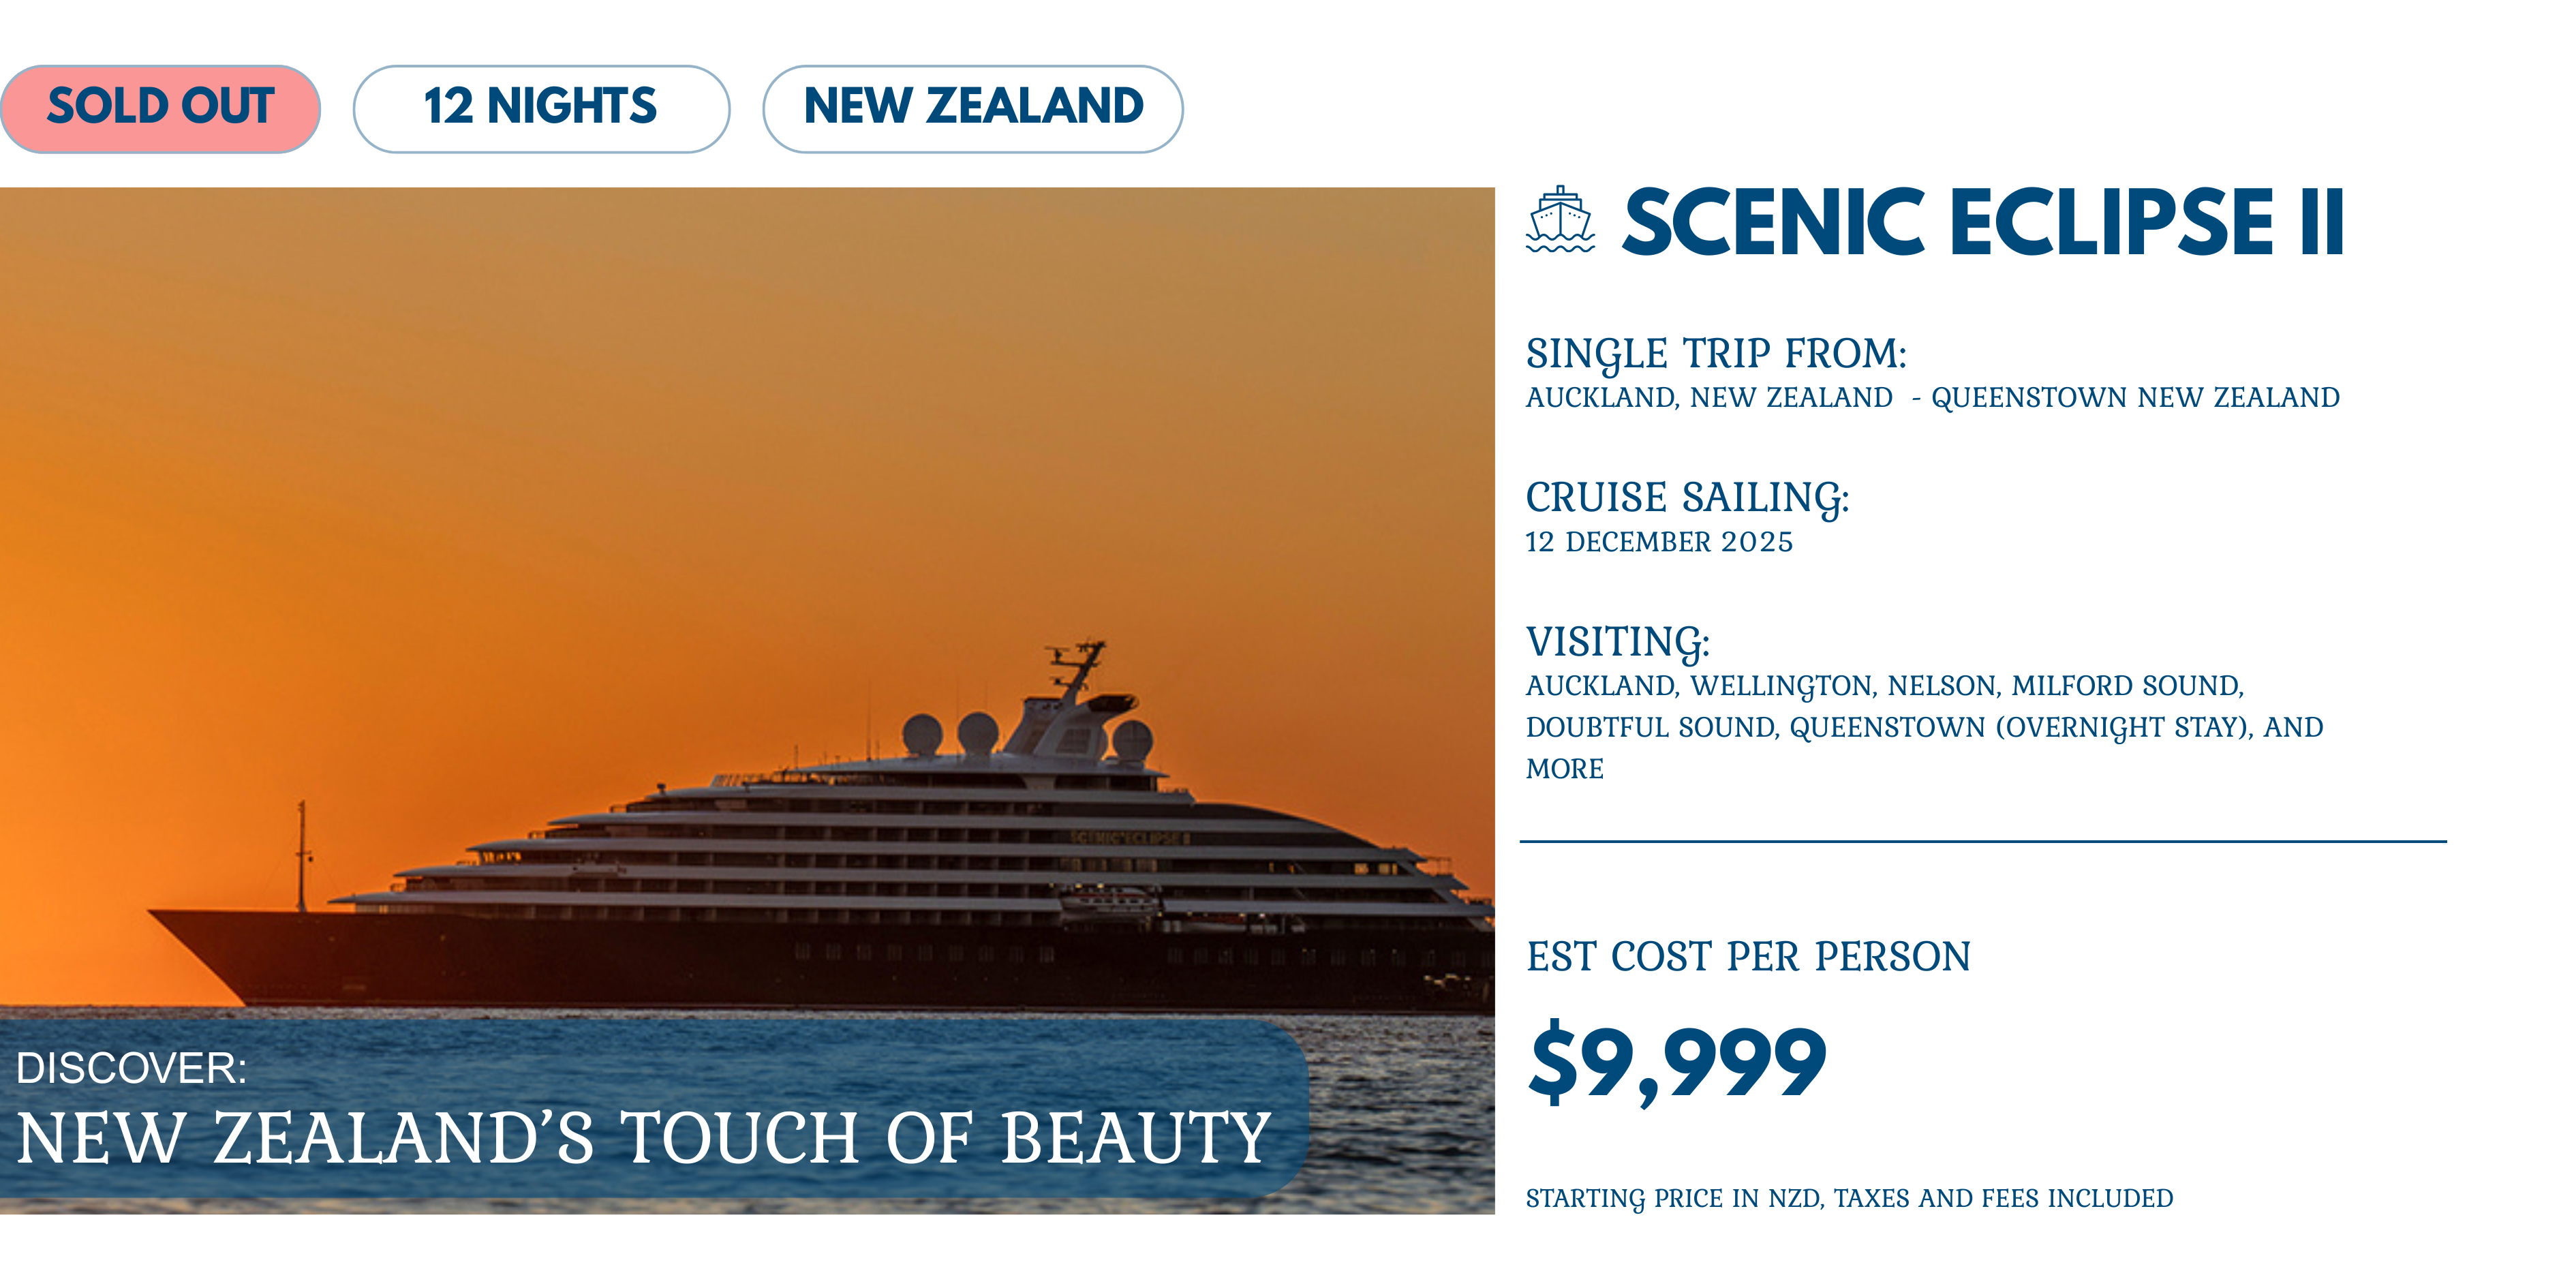Image resolution: width=2576 pixels, height=1288 pixels.
Task: Select the NEW ZEALAND destination pill
Action: (972, 108)
